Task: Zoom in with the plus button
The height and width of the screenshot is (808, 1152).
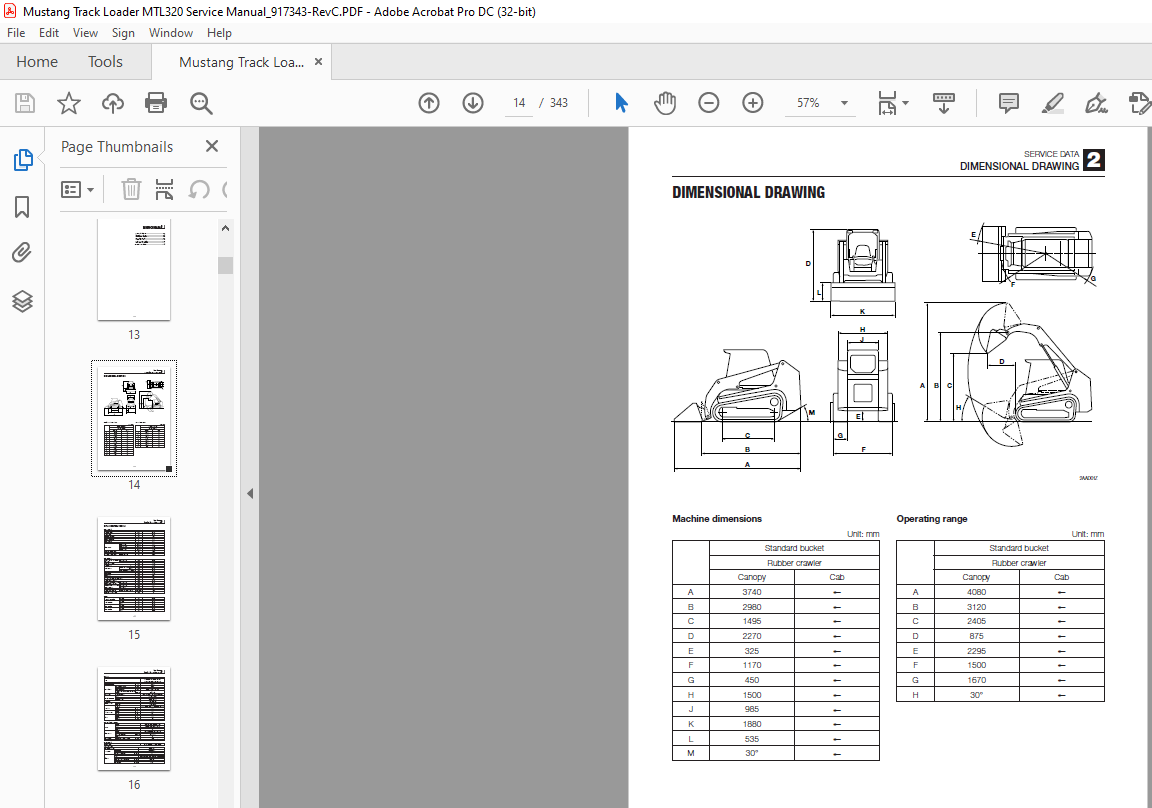Action: (753, 103)
